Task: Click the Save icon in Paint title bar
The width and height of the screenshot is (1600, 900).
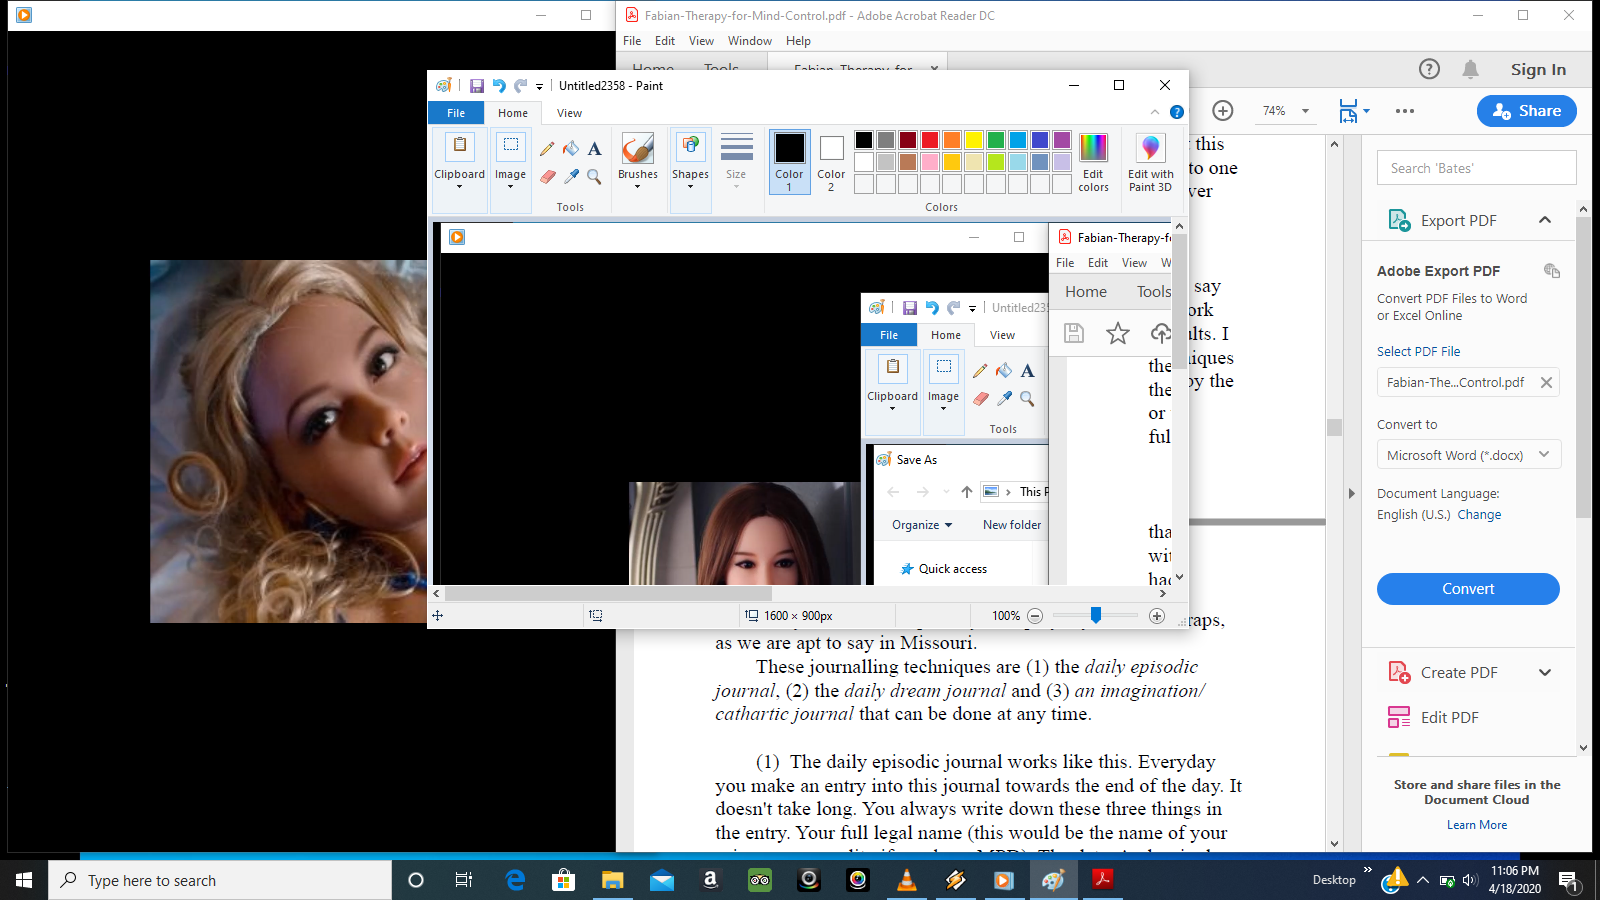Action: (x=477, y=86)
